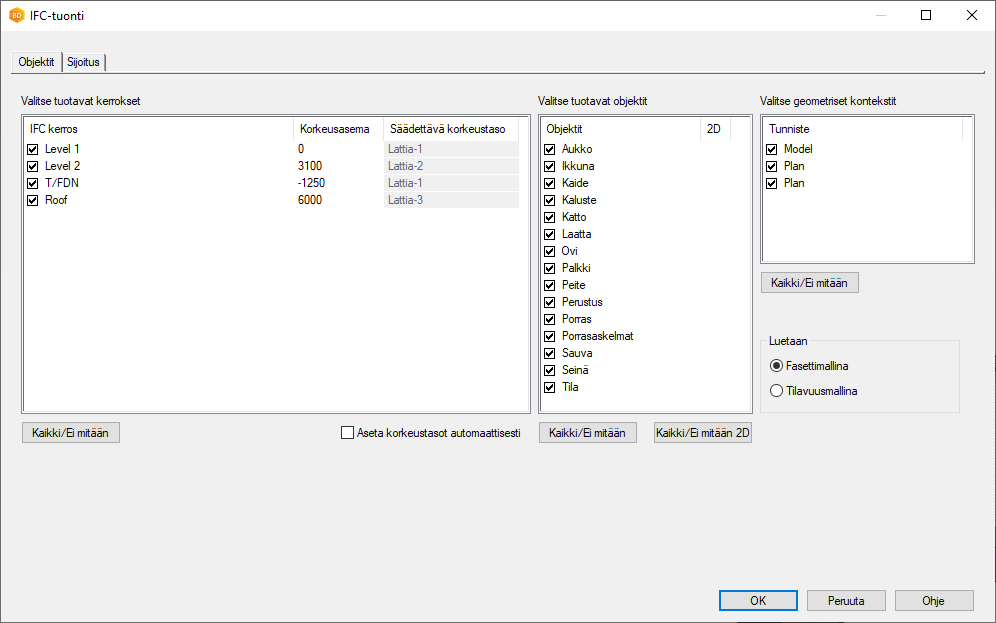The width and height of the screenshot is (996, 623).
Task: Uncheck the Model context checkbox
Action: 772,149
